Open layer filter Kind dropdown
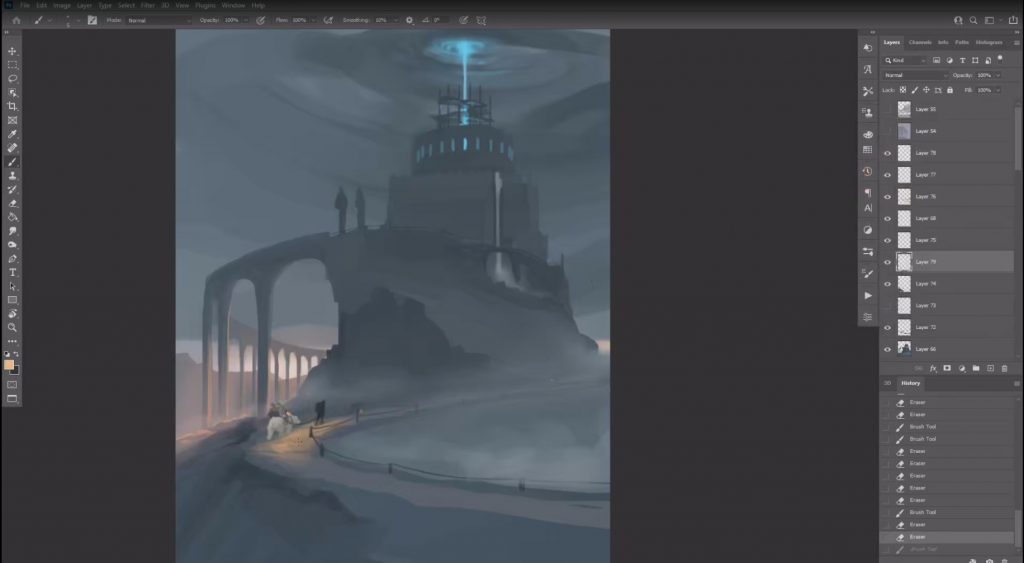This screenshot has height=563, width=1024. [905, 60]
